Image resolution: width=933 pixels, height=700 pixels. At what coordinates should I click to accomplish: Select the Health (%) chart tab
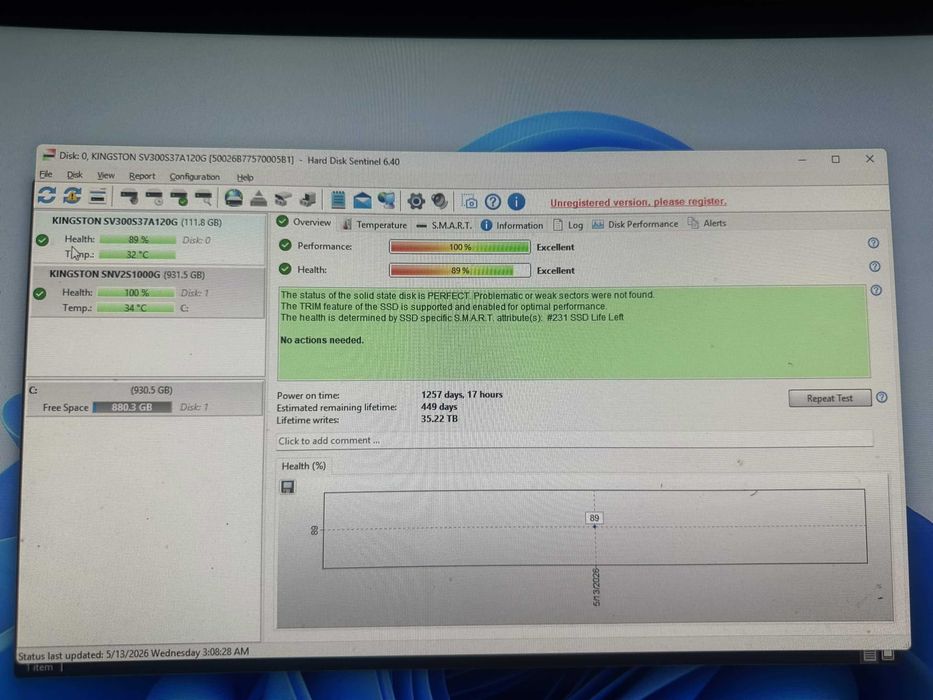point(303,465)
